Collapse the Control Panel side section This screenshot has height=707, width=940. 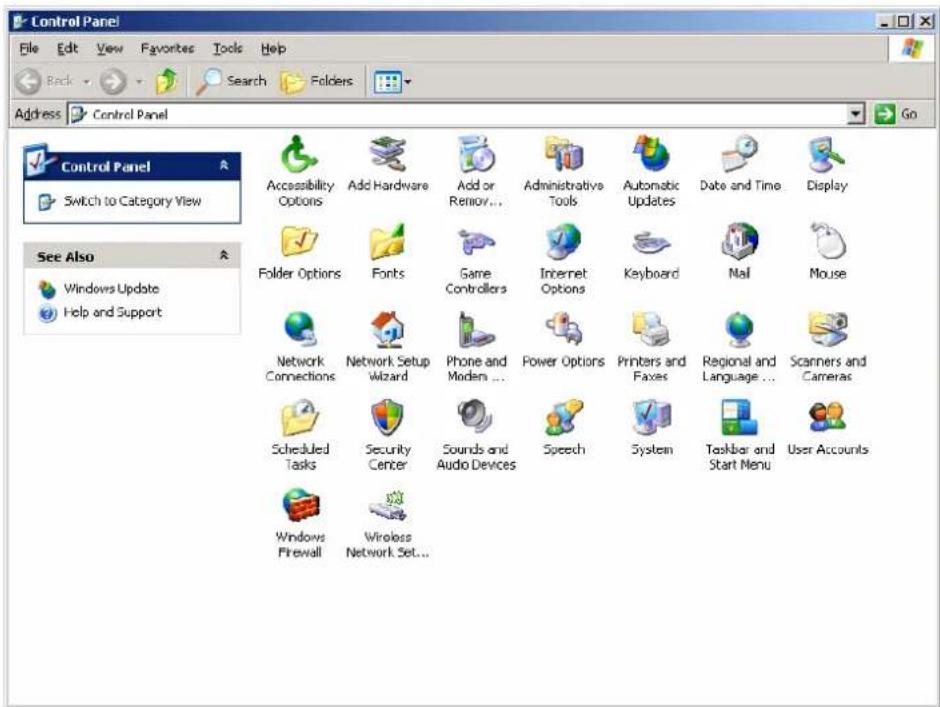point(224,165)
